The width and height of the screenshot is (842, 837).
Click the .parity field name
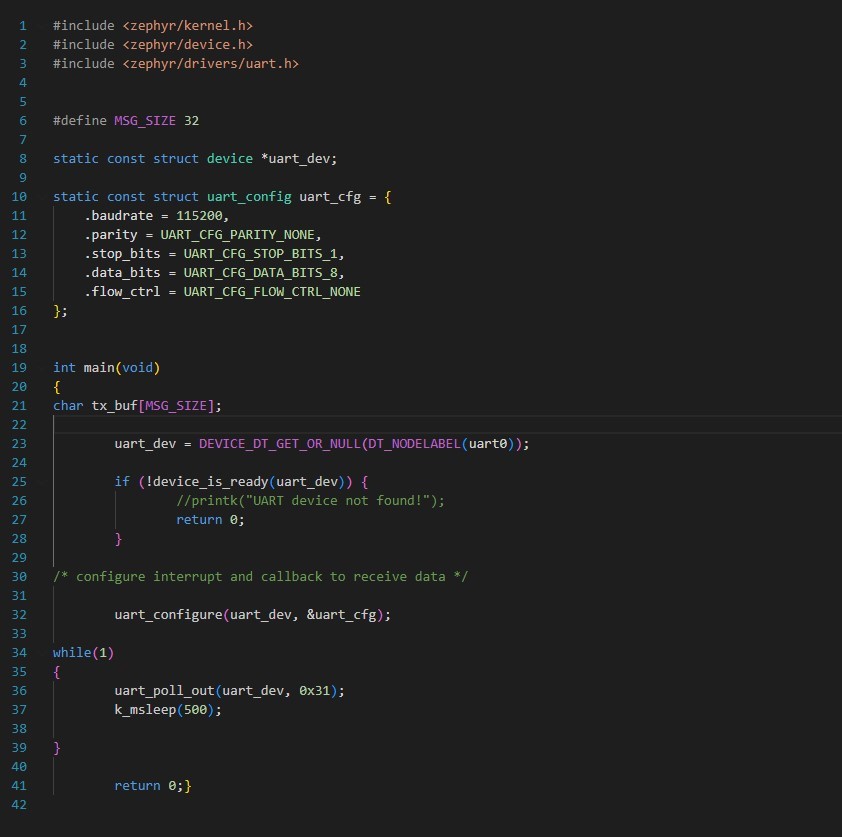(111, 235)
